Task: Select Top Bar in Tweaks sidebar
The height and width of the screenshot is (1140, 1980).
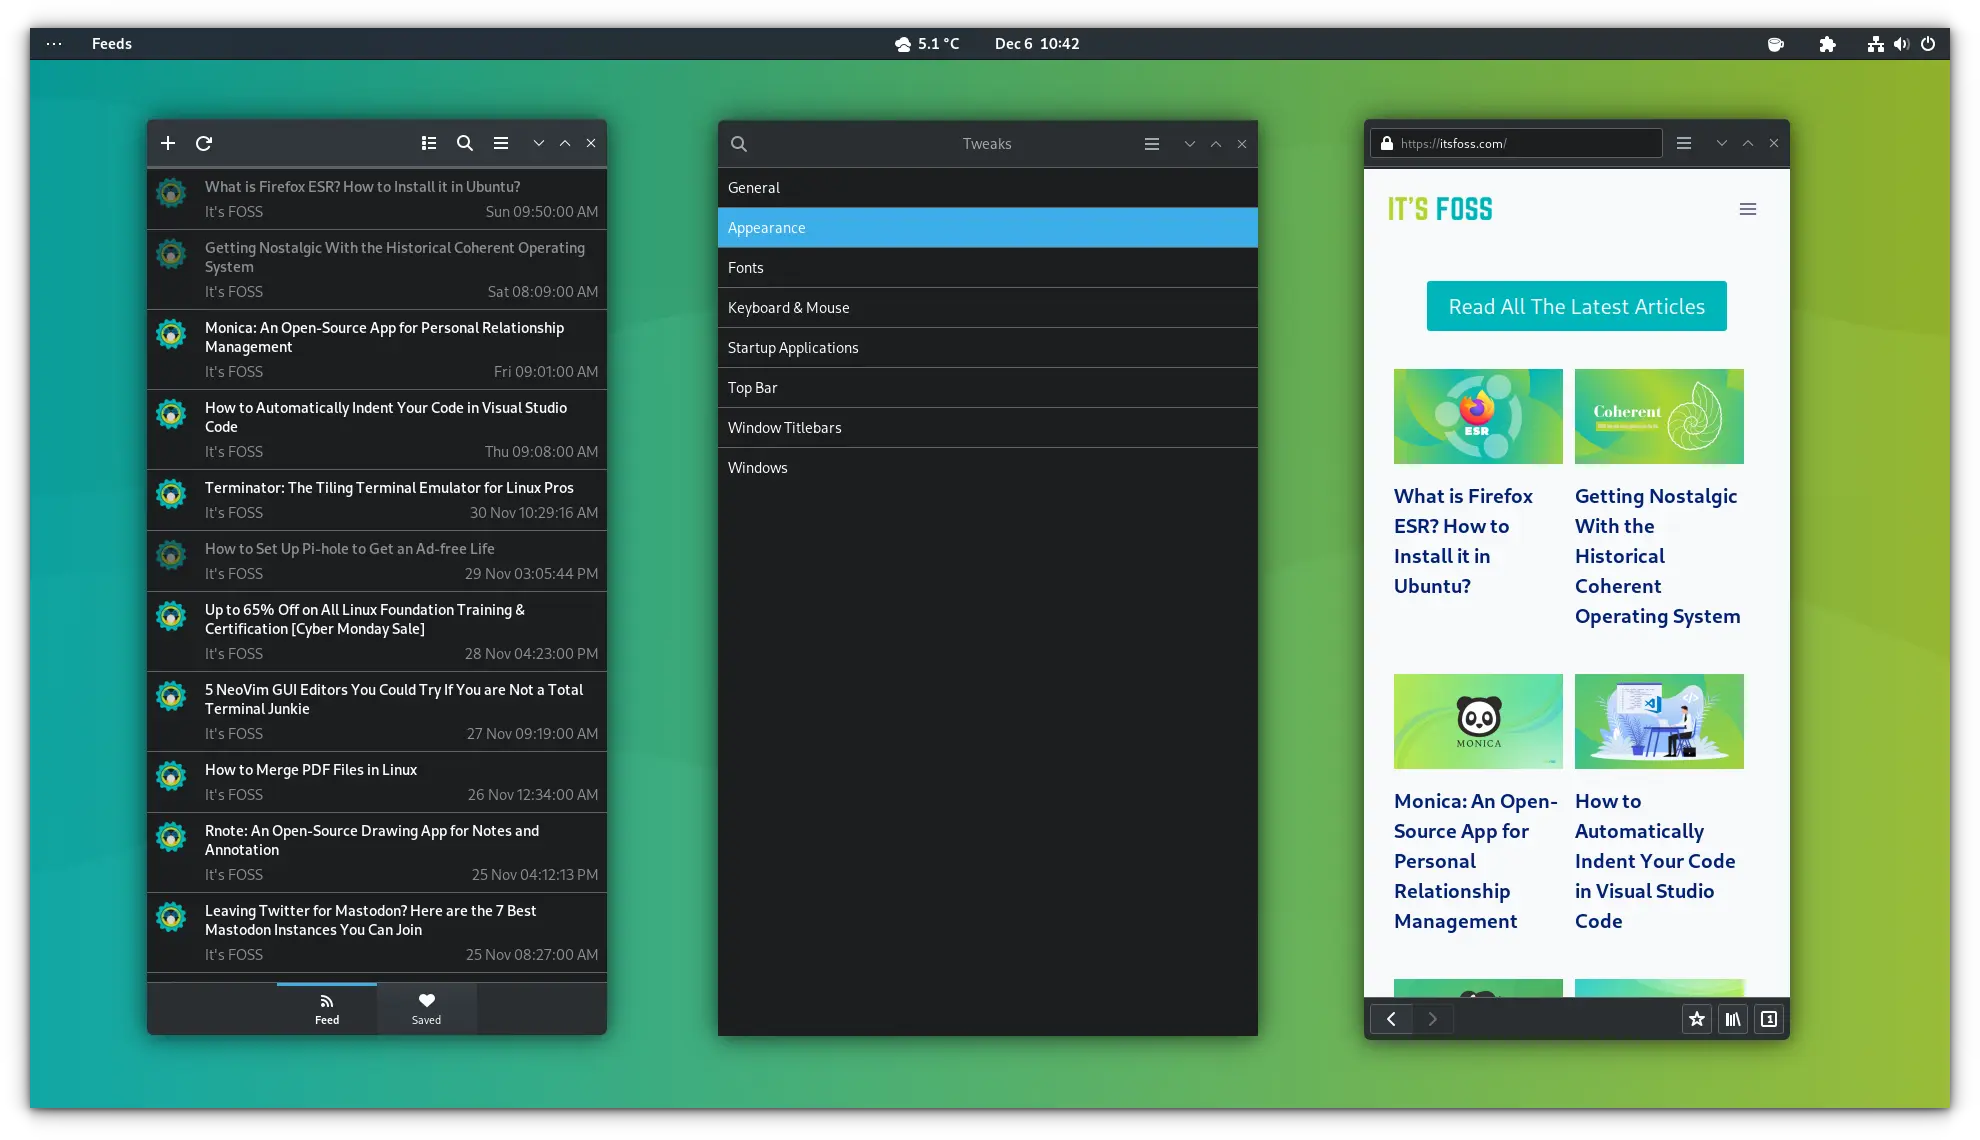Action: click(988, 387)
